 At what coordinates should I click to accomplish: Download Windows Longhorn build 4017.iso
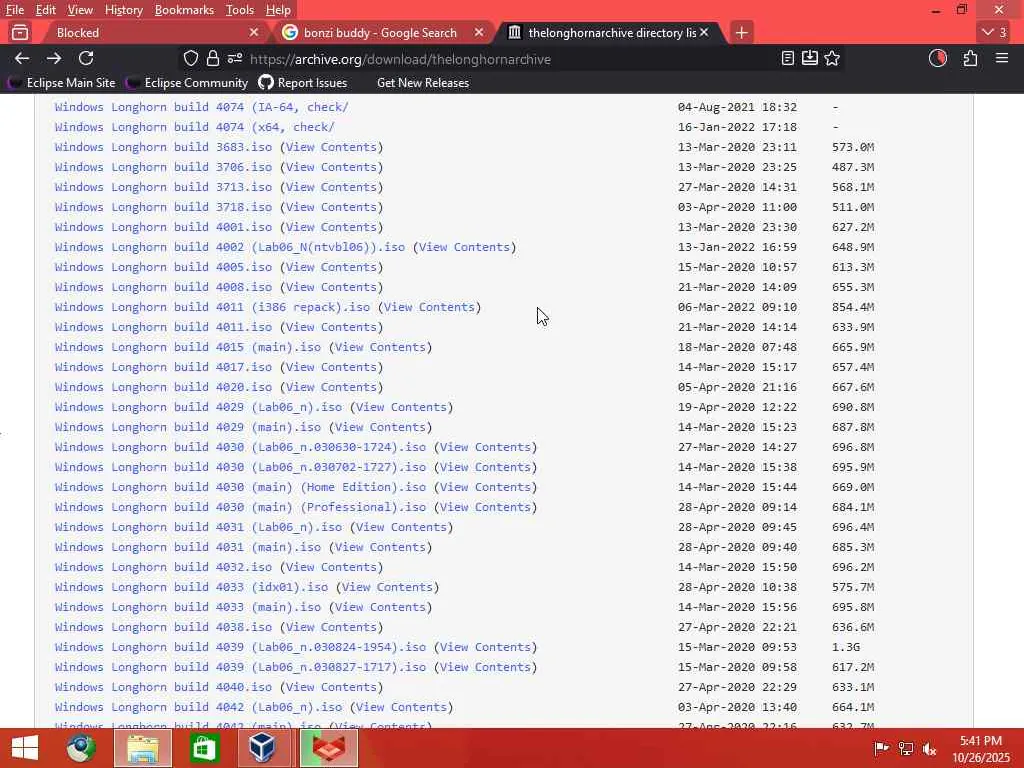tap(163, 367)
